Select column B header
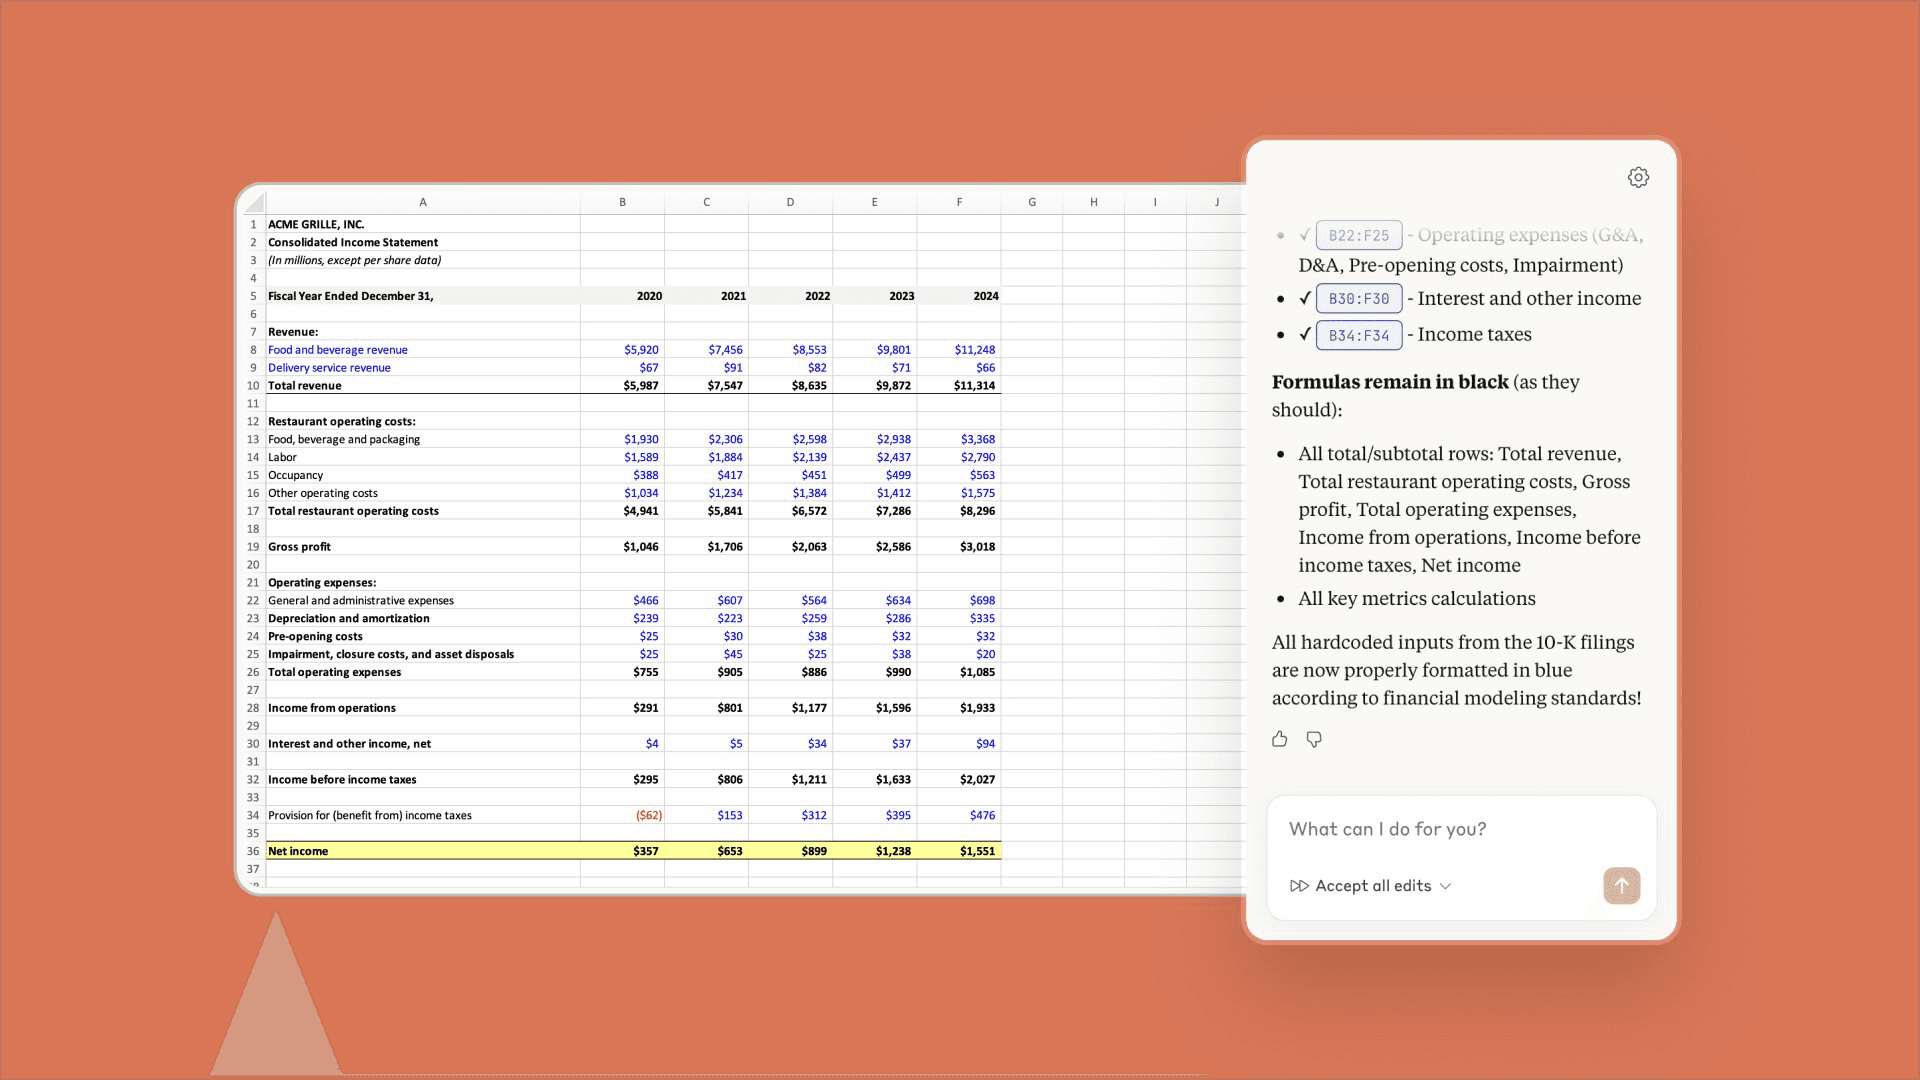This screenshot has width=1920, height=1080. tap(622, 202)
